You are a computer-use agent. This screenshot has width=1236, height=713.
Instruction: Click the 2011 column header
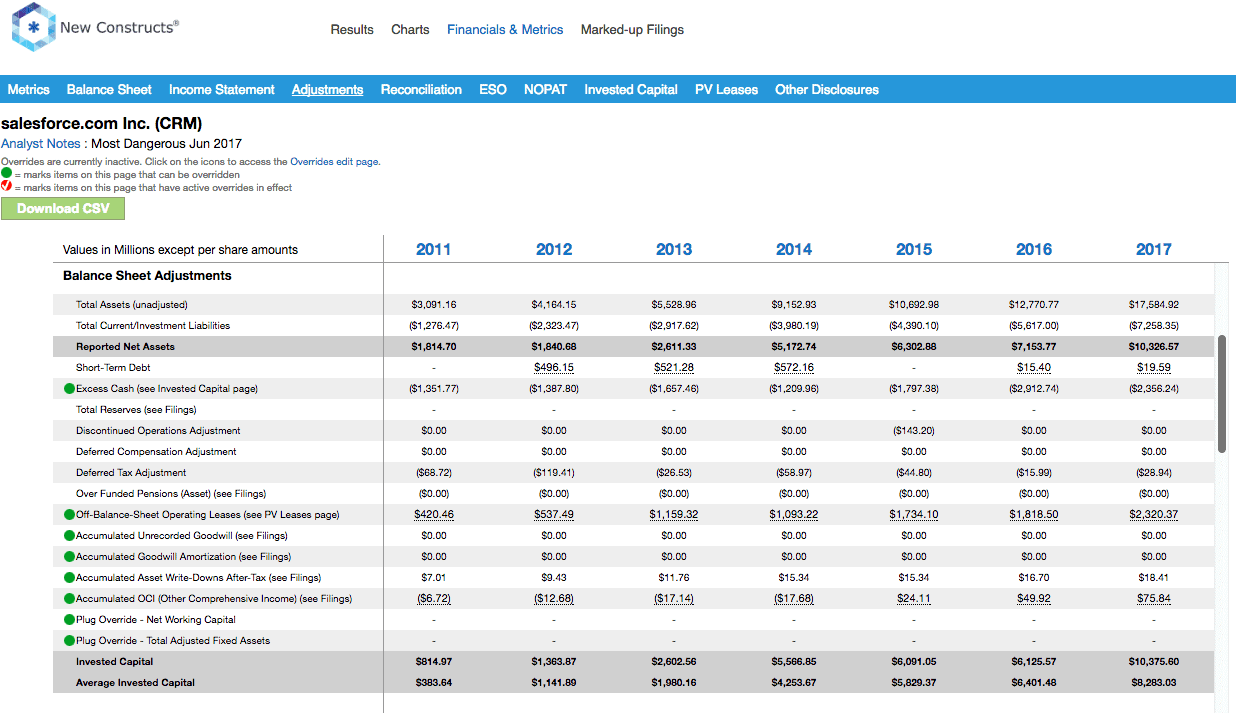tap(433, 249)
